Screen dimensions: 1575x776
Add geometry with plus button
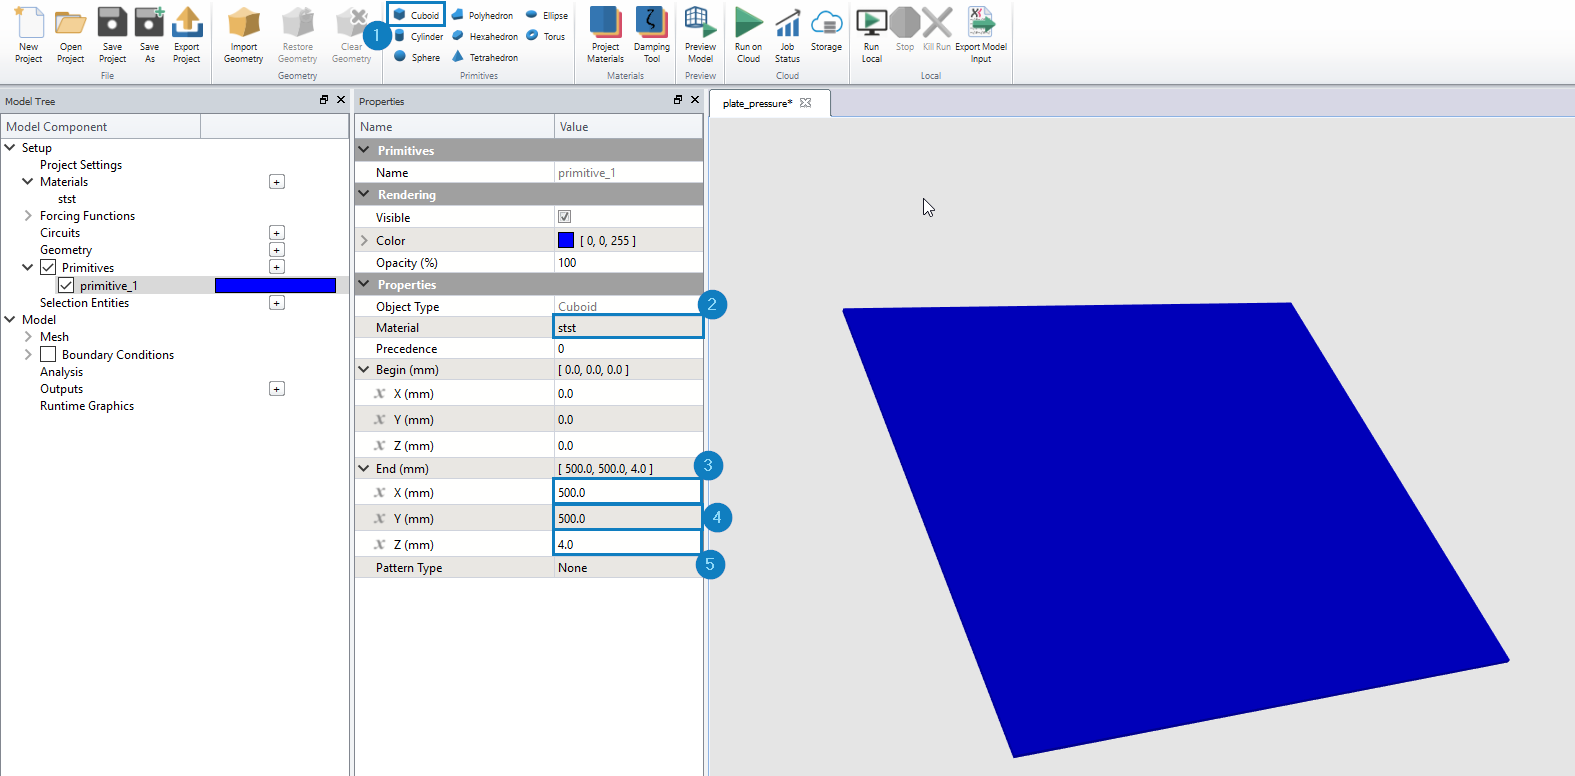(277, 249)
